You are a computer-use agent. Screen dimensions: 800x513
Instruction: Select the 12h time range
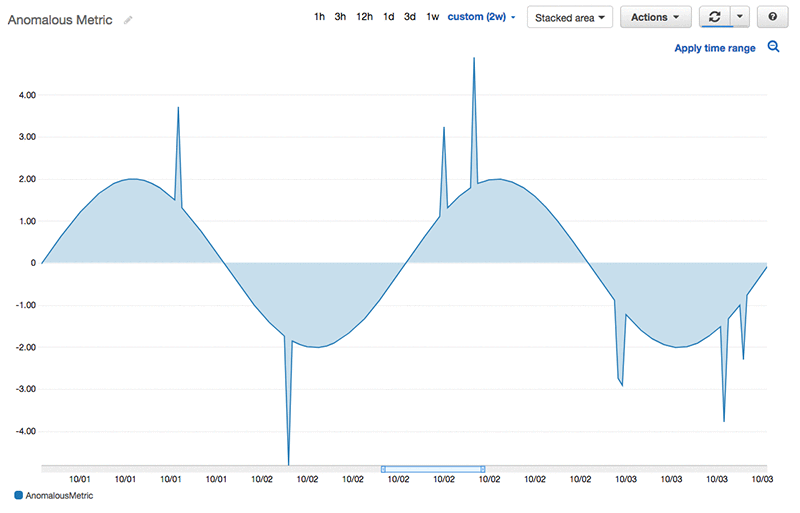(x=364, y=17)
